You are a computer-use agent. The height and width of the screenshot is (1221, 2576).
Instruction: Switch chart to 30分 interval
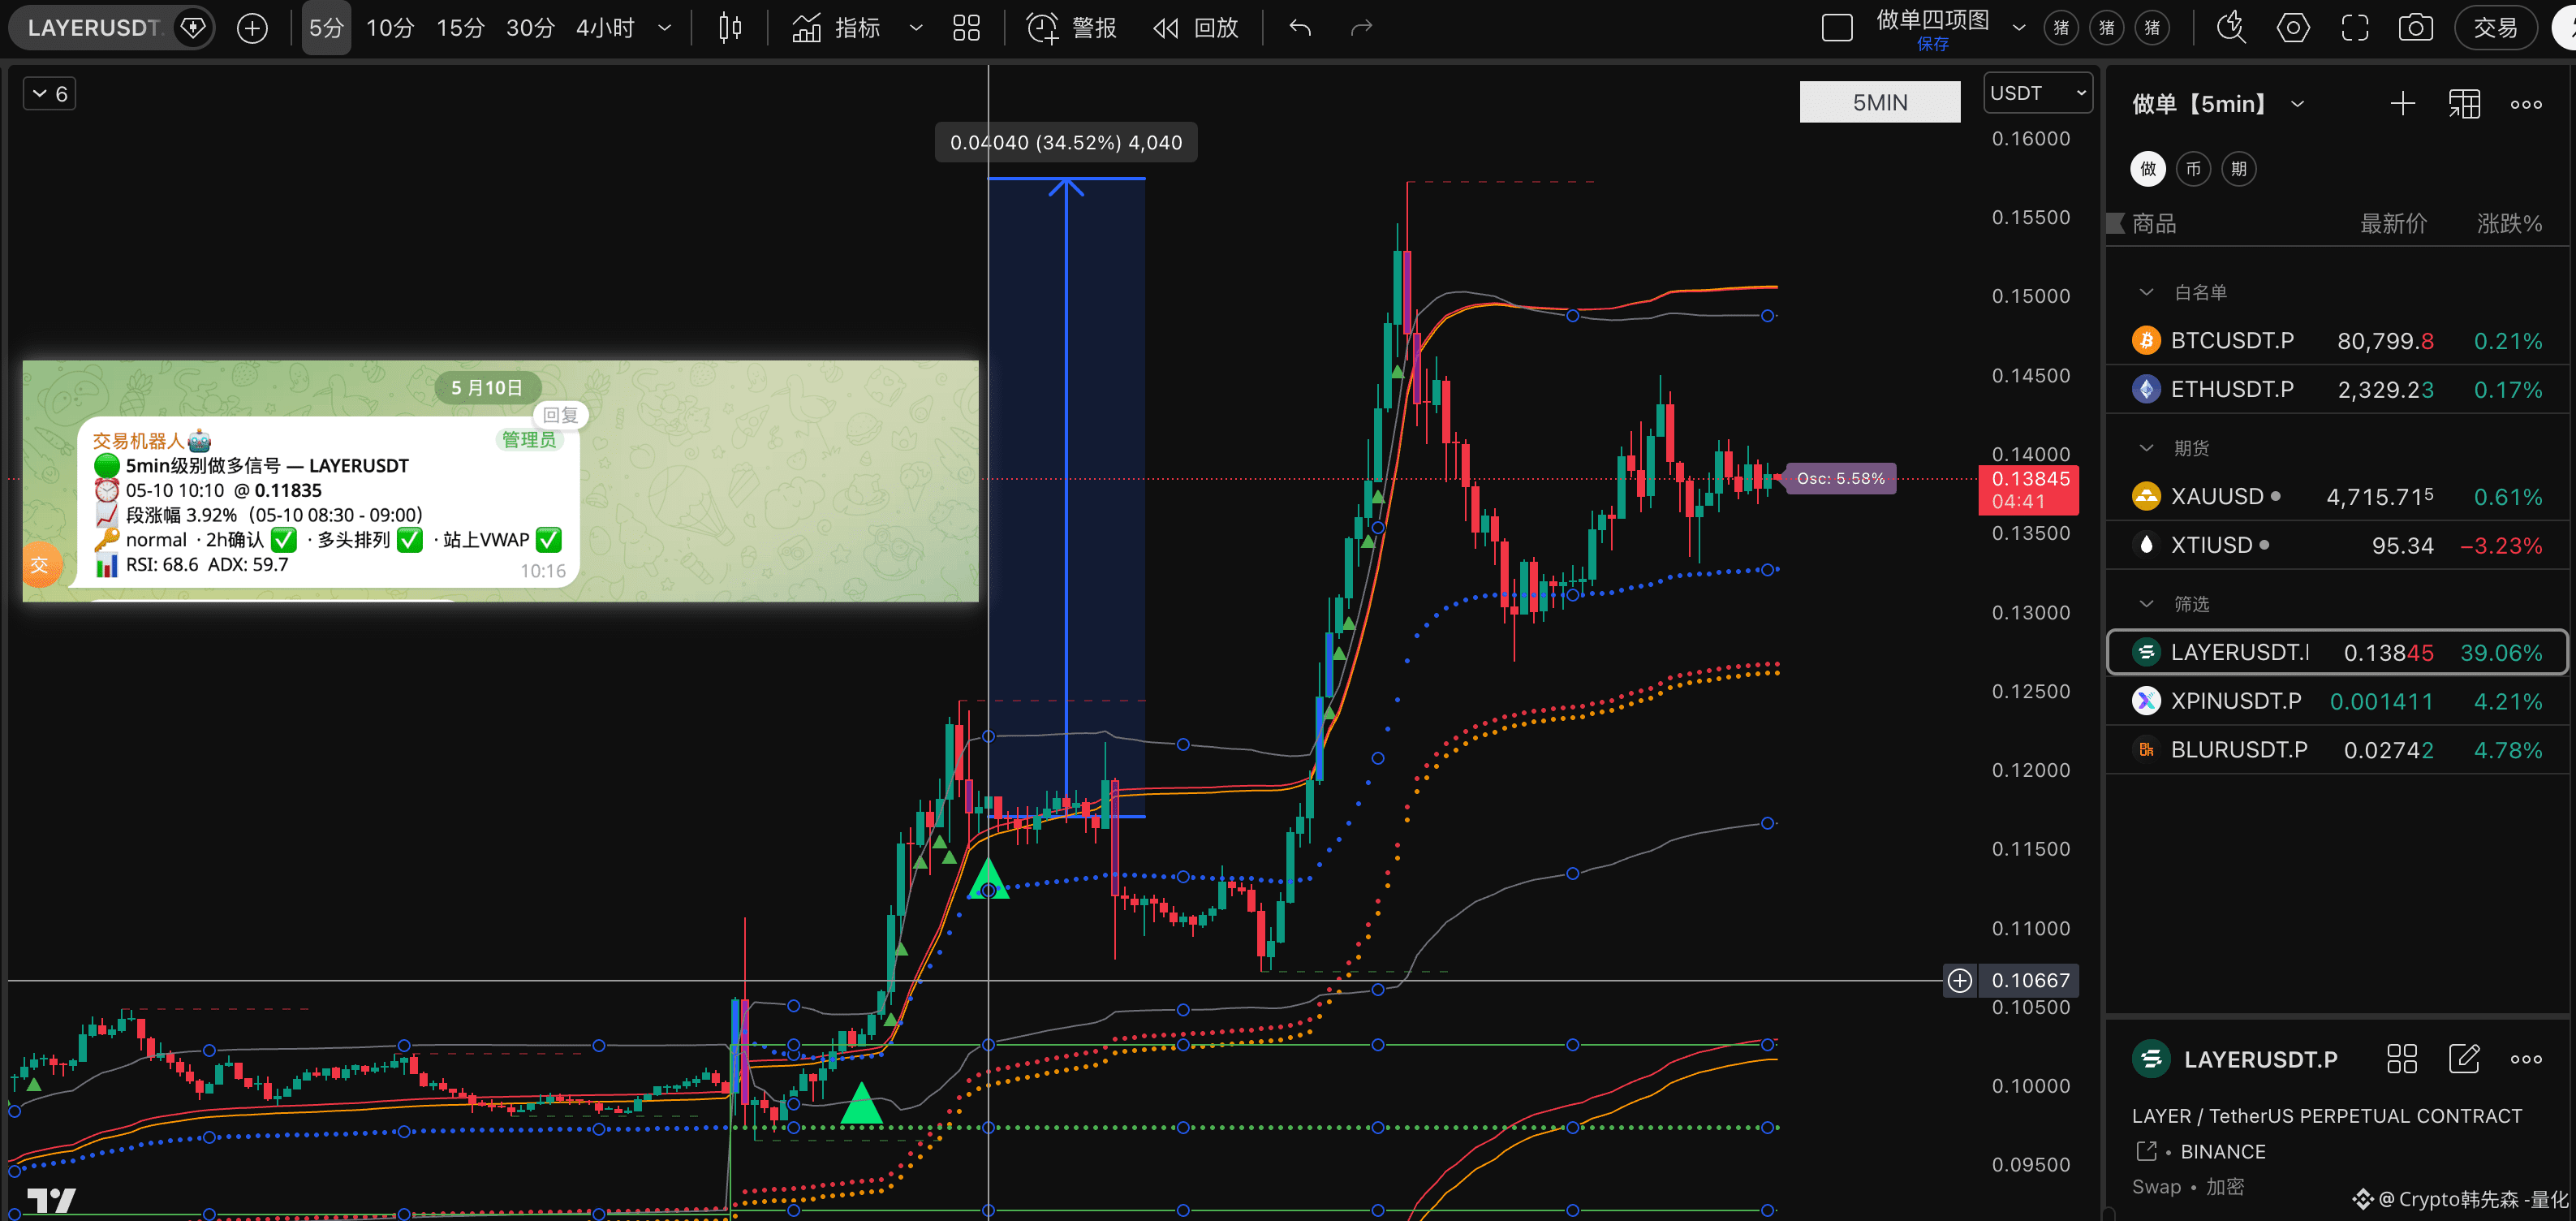(529, 28)
